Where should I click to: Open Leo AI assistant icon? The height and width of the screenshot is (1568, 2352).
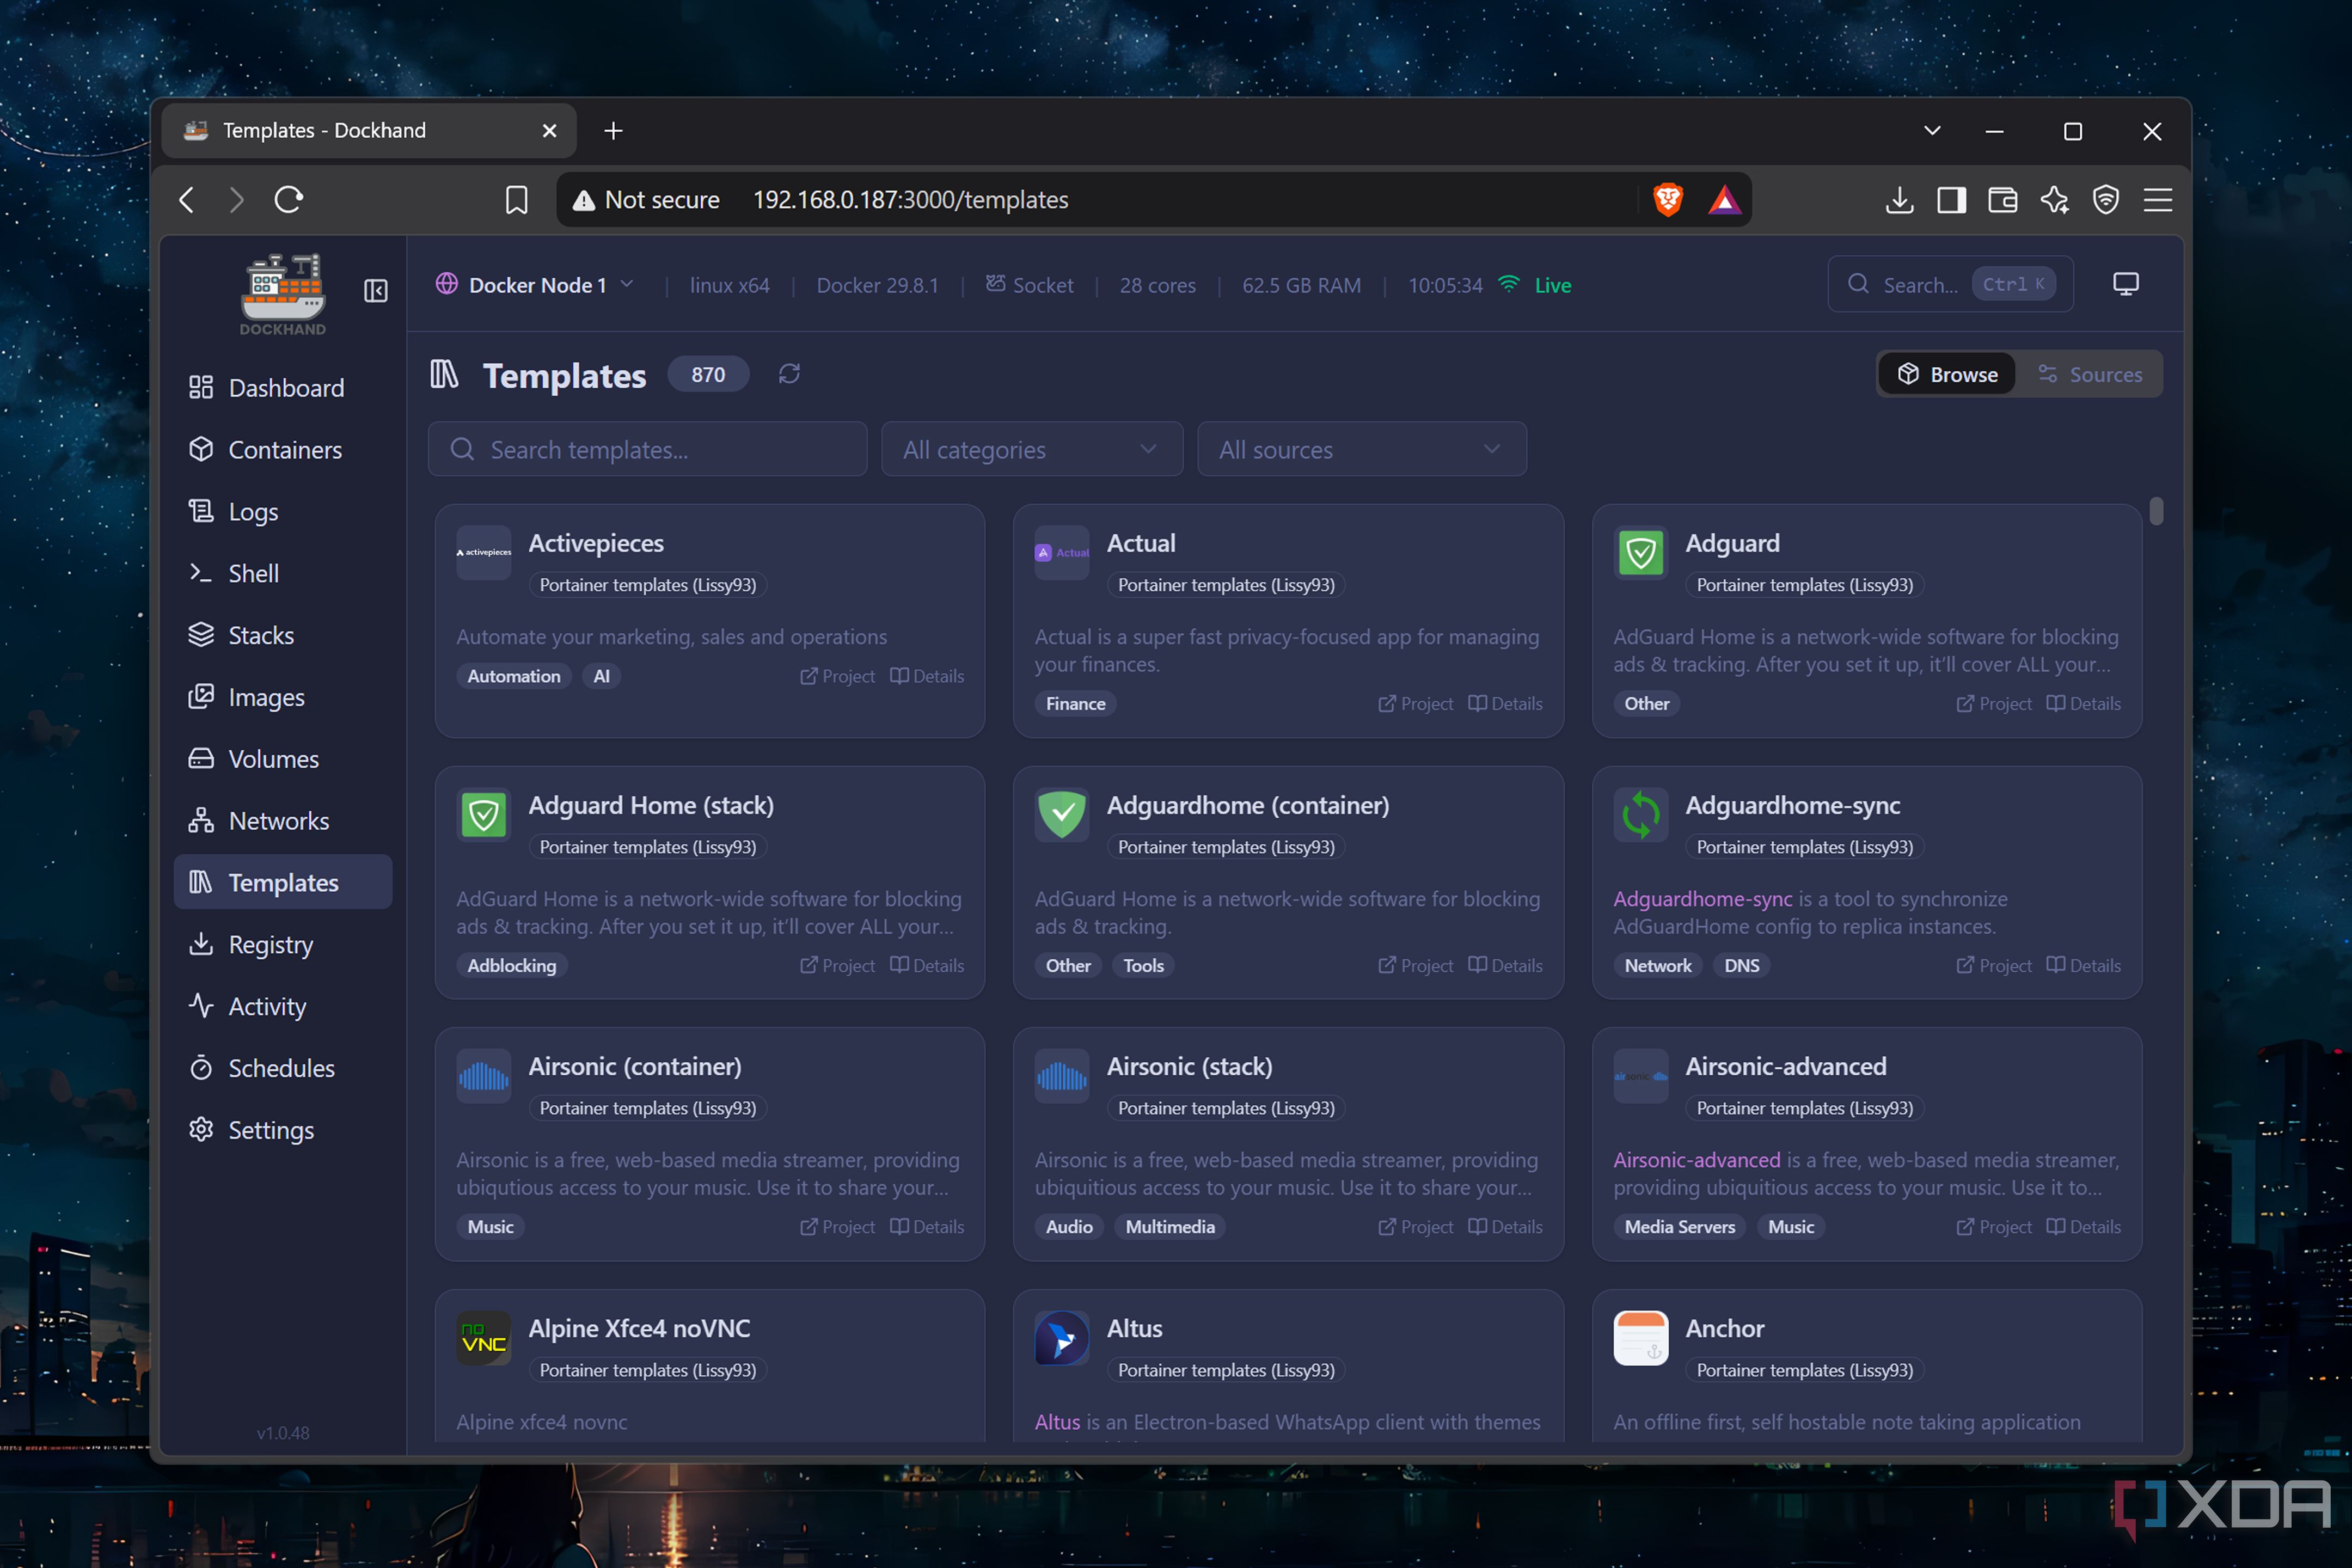(x=2054, y=200)
